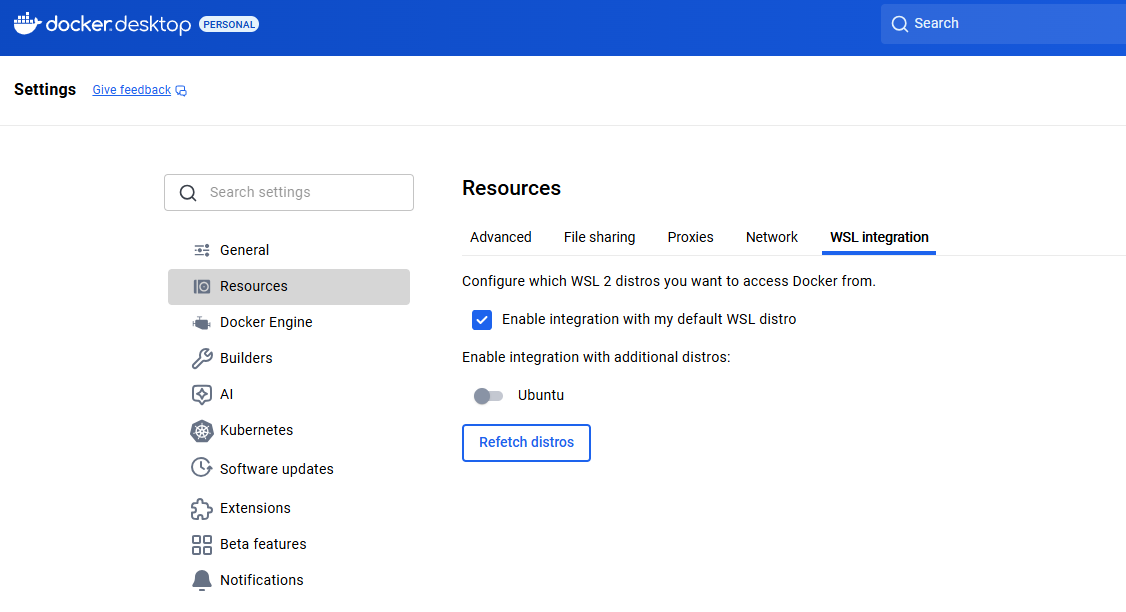The height and width of the screenshot is (612, 1126).
Task: Click the AI sparkle icon in sidebar
Action: 202,394
